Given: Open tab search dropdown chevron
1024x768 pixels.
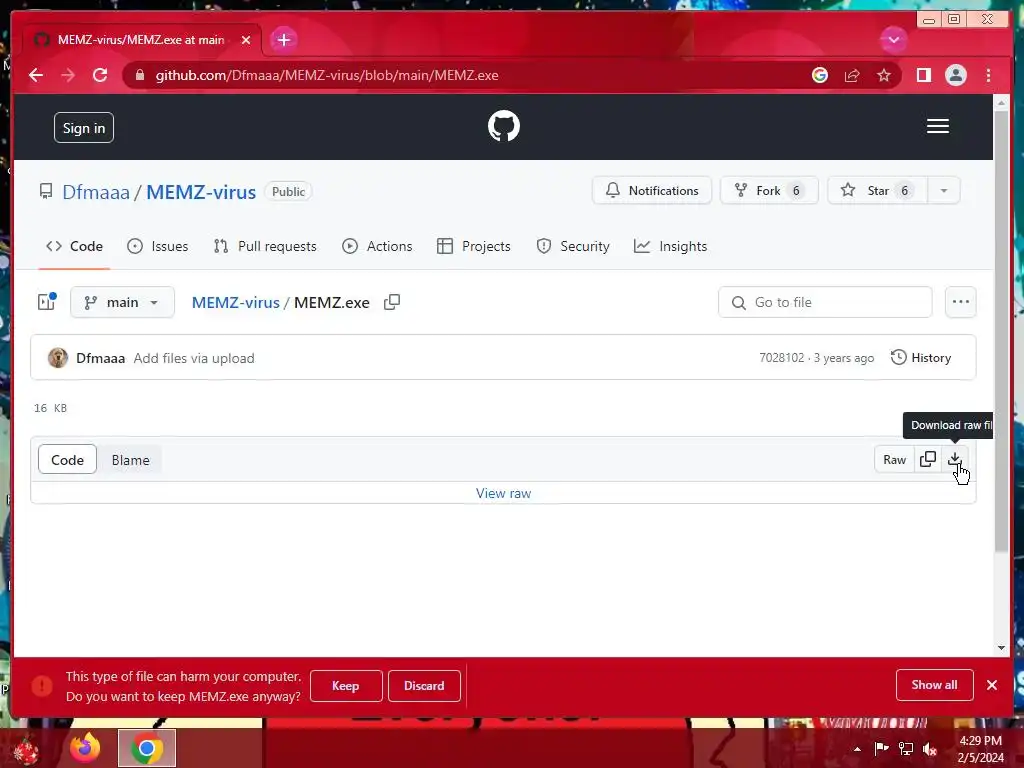Looking at the screenshot, I should (x=893, y=40).
